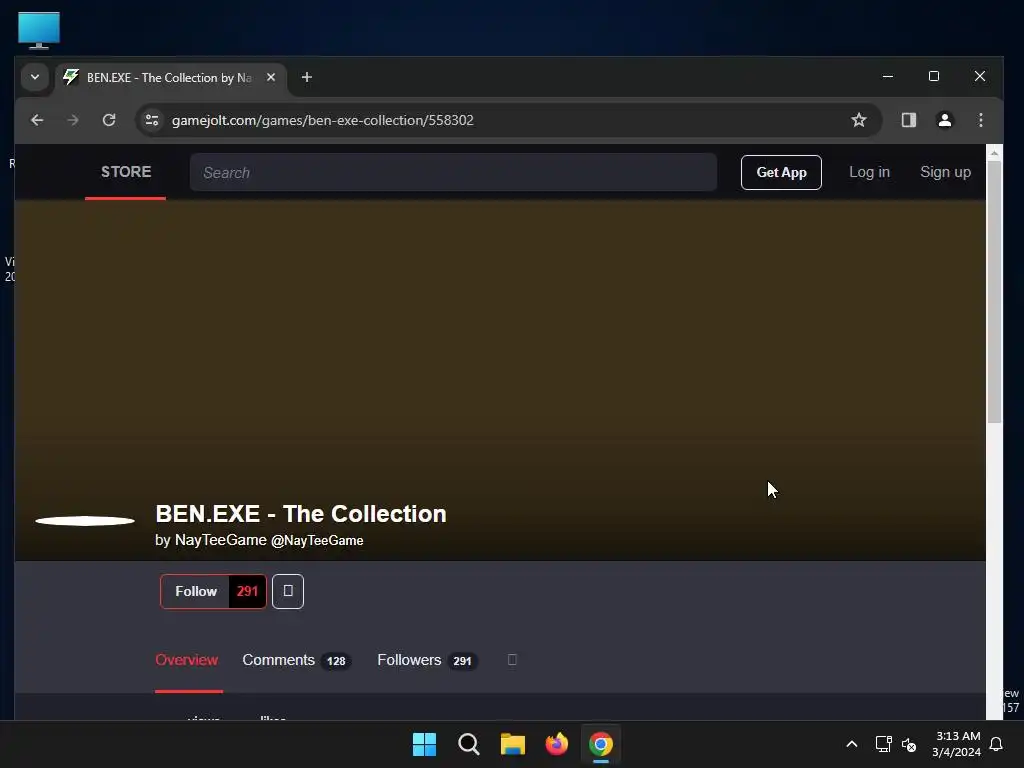Click the scrollbar up arrow
Viewport: 1024px width, 768px height.
coord(994,153)
